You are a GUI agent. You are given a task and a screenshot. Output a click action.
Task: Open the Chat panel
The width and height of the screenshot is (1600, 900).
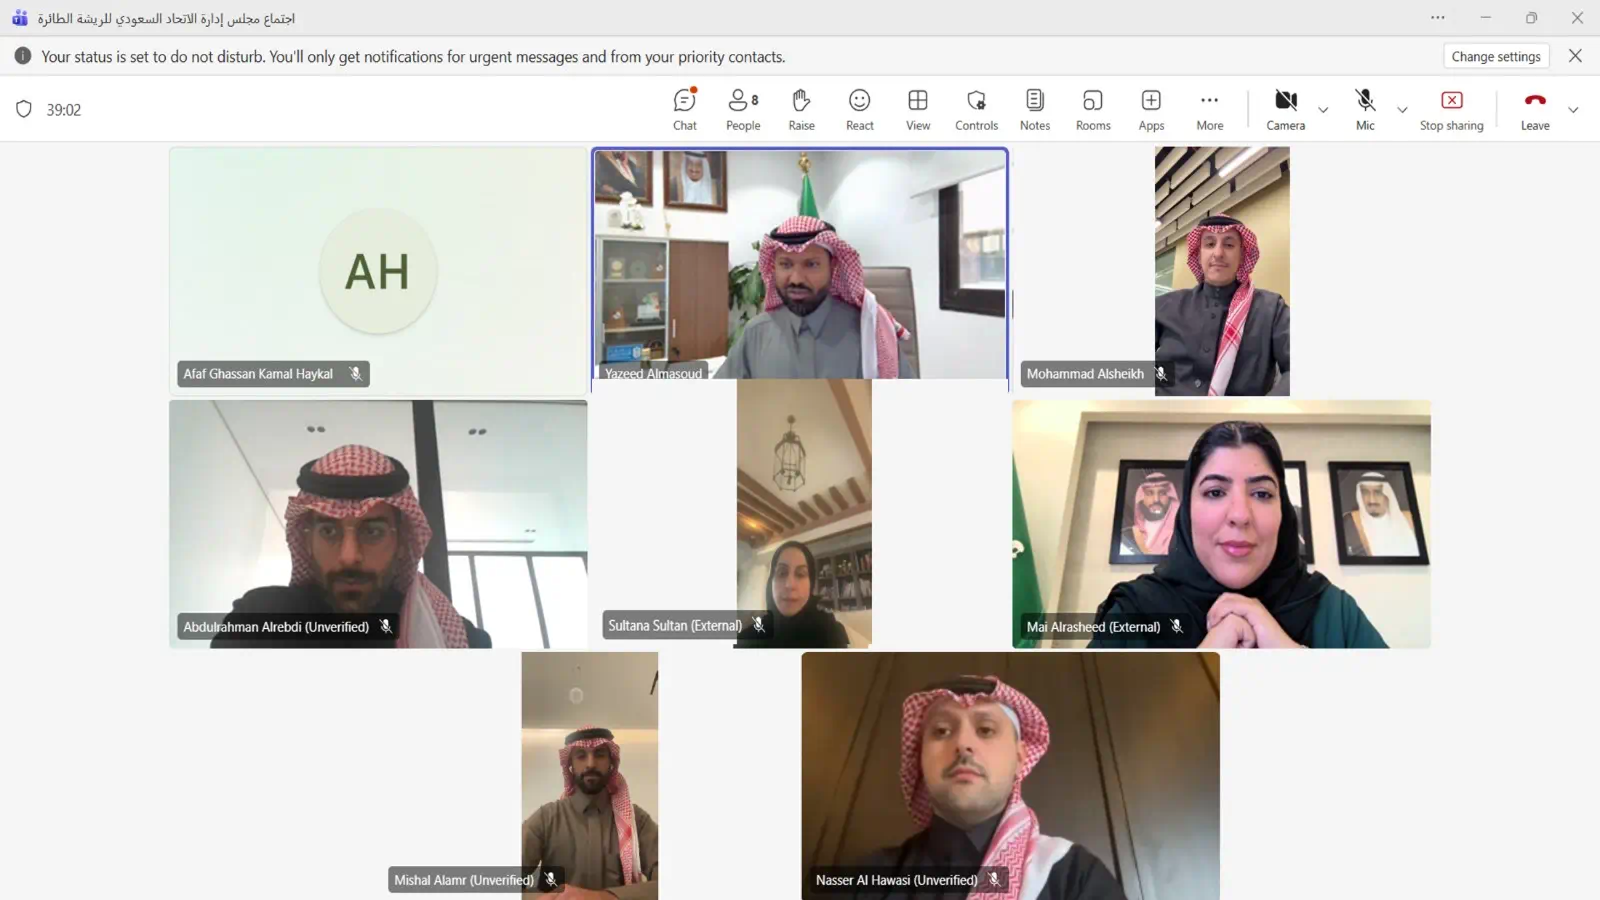tap(685, 109)
